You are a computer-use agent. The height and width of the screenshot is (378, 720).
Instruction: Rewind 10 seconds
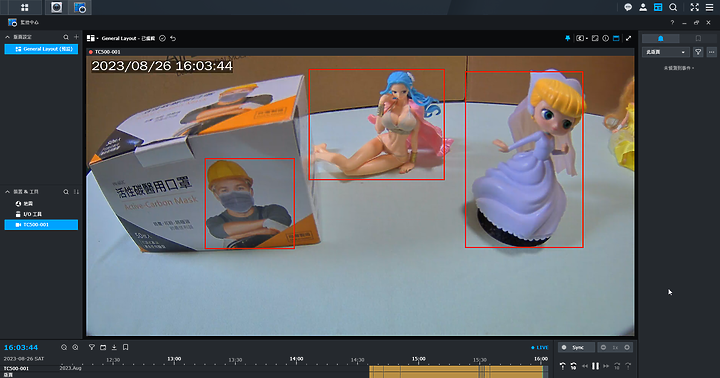pyautogui.click(x=574, y=366)
